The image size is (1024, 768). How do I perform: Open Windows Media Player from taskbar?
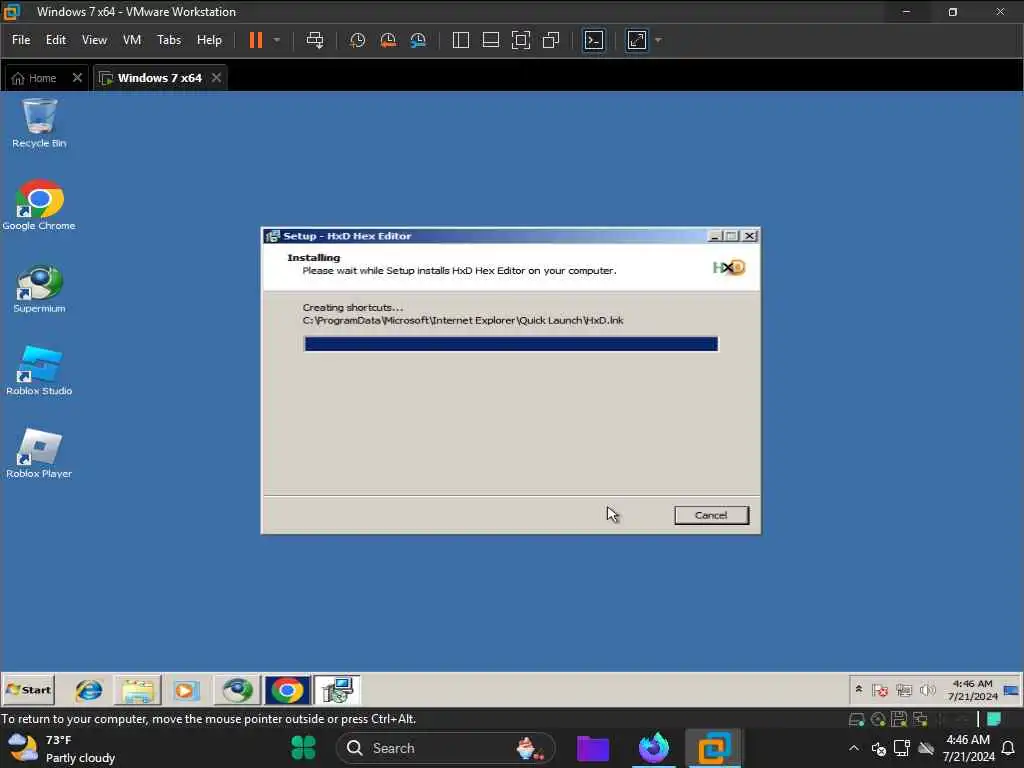coord(185,690)
